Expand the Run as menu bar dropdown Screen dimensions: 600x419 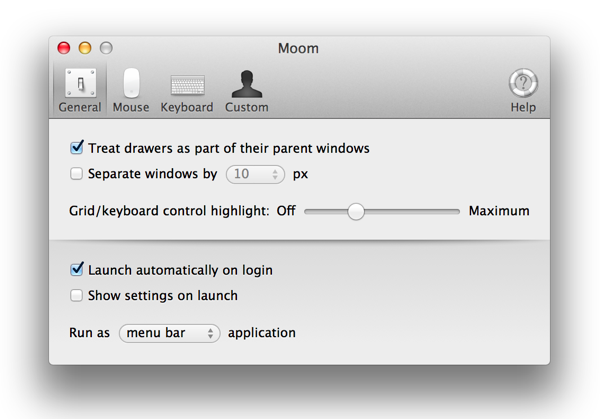pyautogui.click(x=170, y=333)
